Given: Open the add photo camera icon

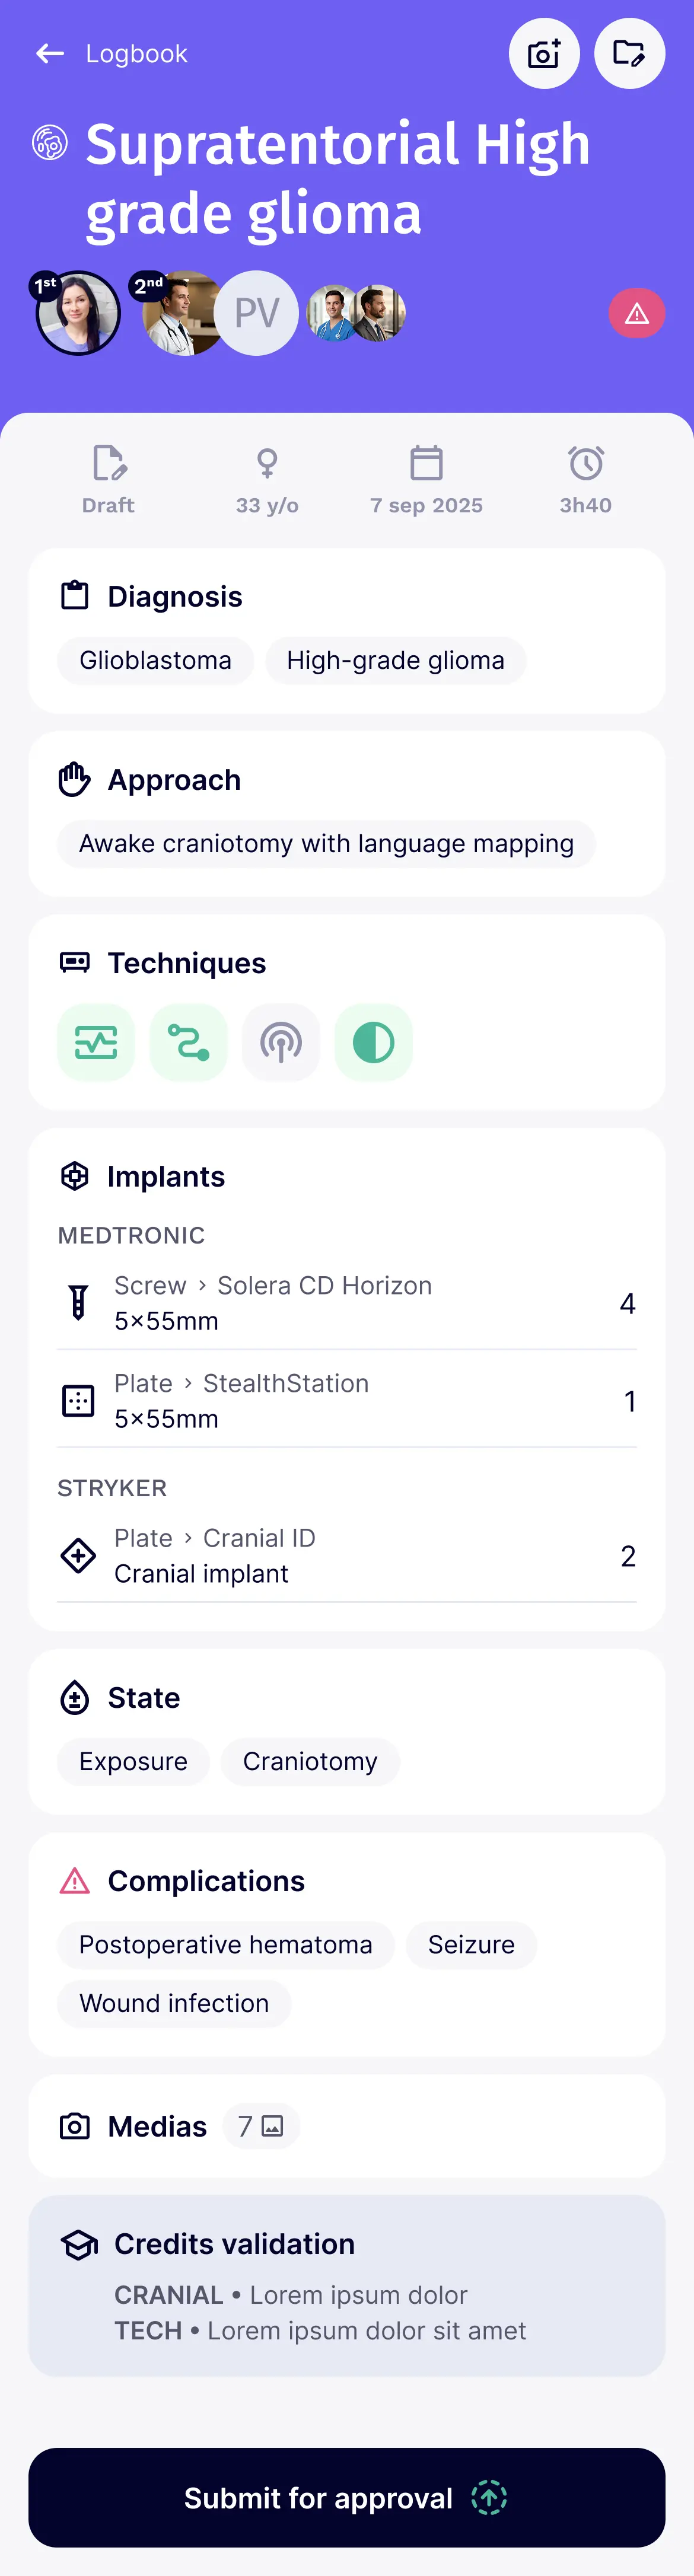Looking at the screenshot, I should pos(544,54).
